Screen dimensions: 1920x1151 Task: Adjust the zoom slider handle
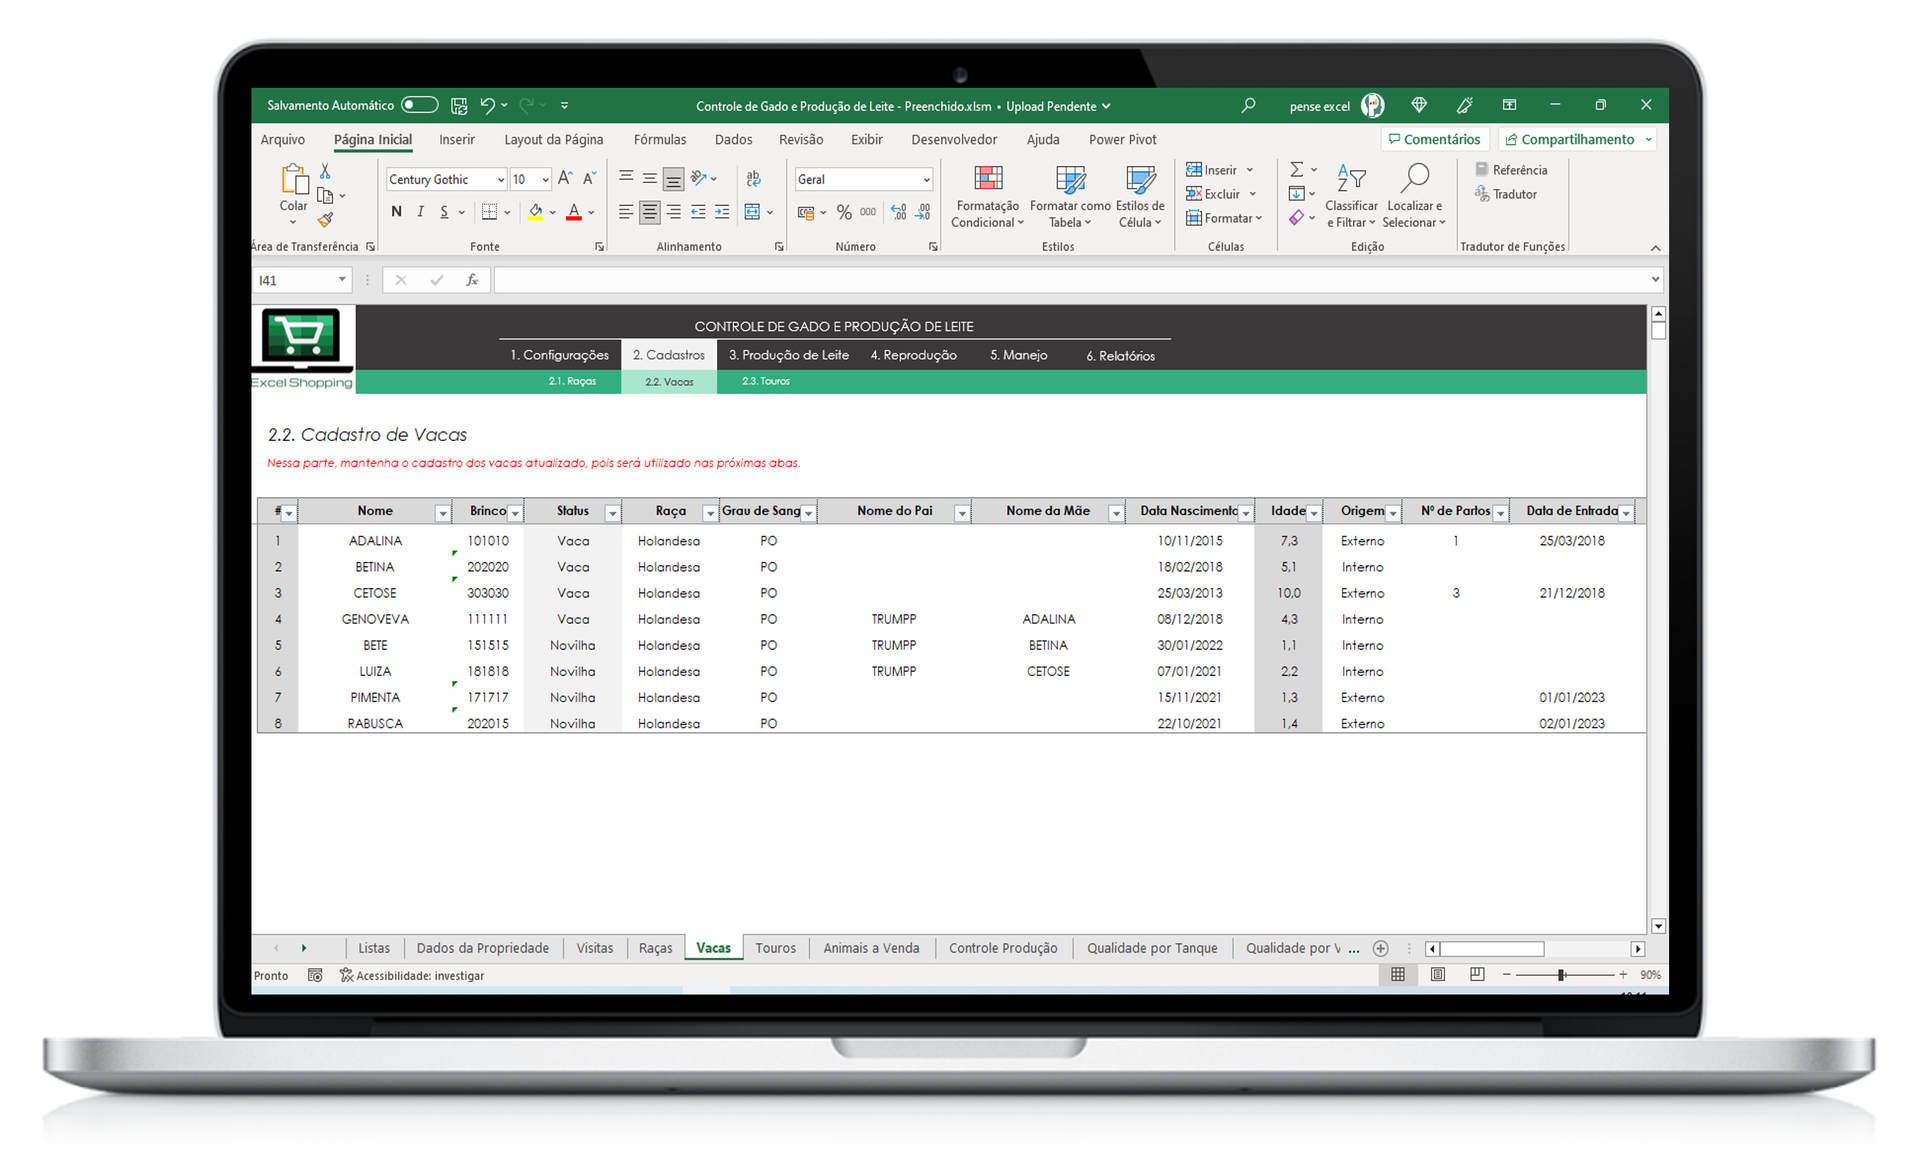point(1560,974)
